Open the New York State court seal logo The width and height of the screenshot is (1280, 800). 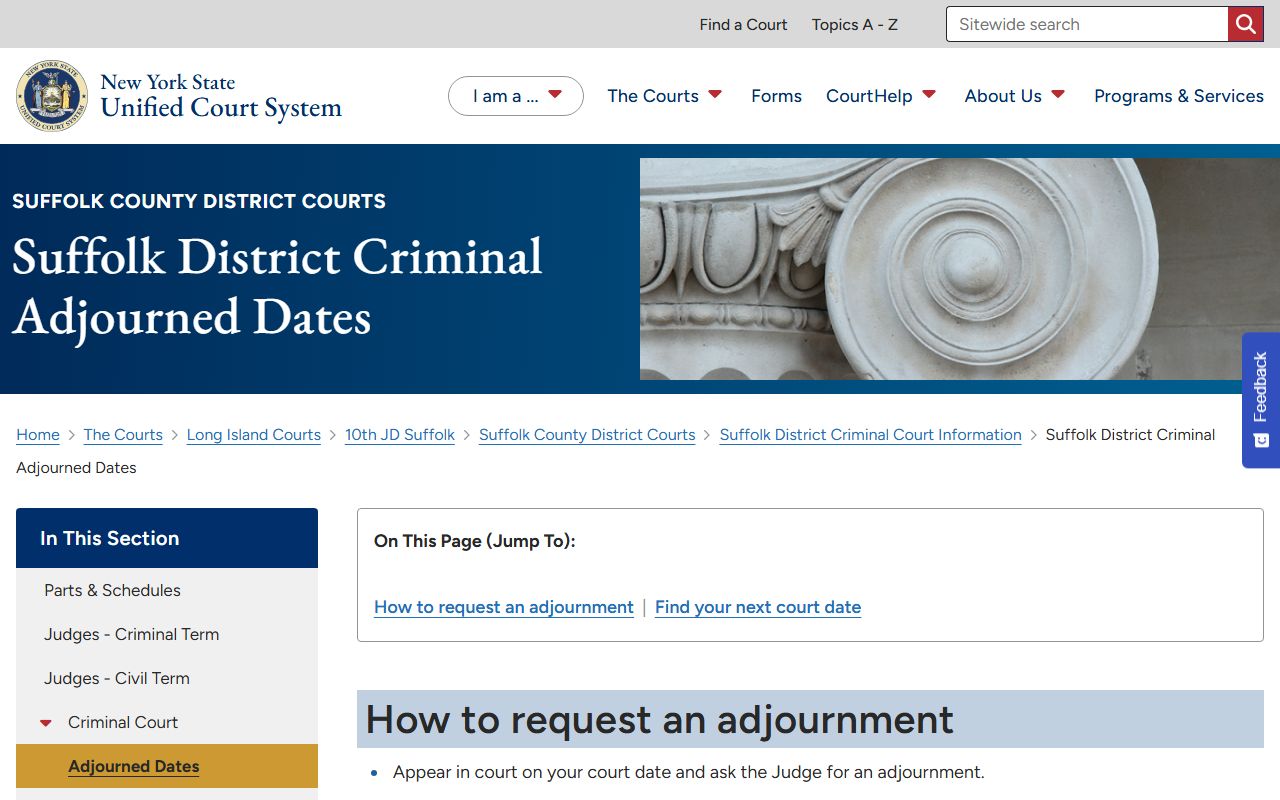coord(52,96)
